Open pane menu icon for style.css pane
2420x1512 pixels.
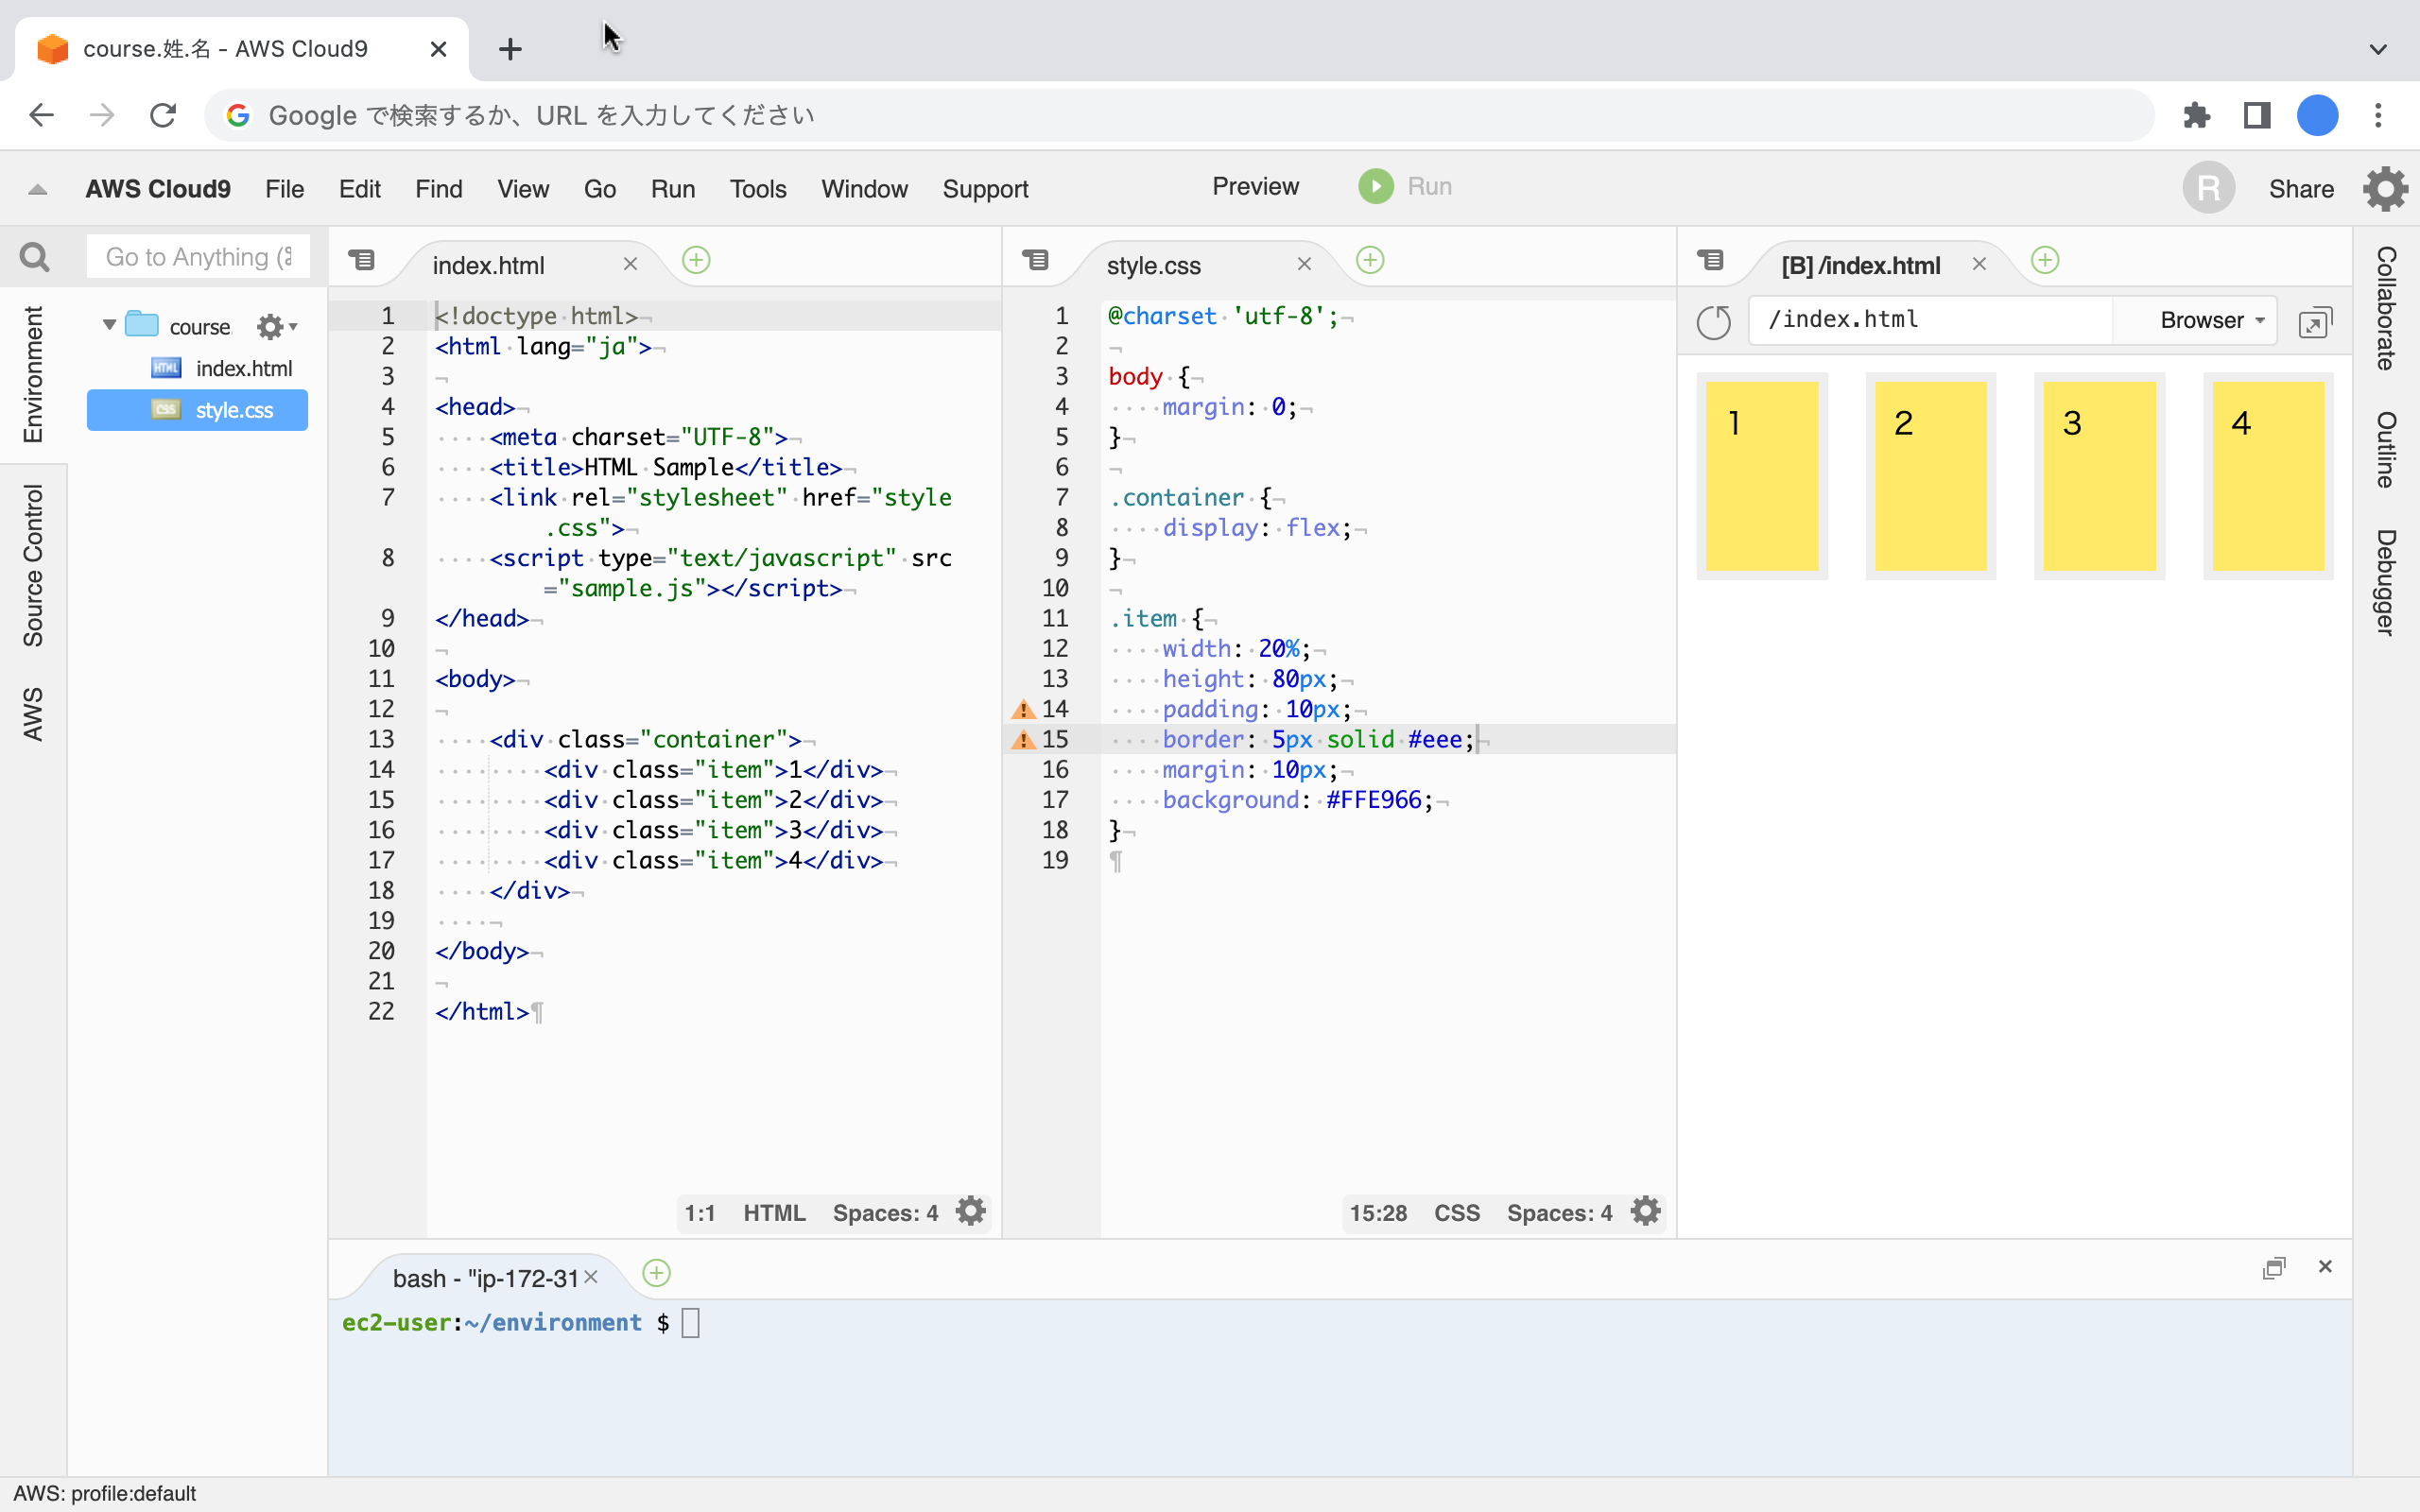coord(1035,260)
